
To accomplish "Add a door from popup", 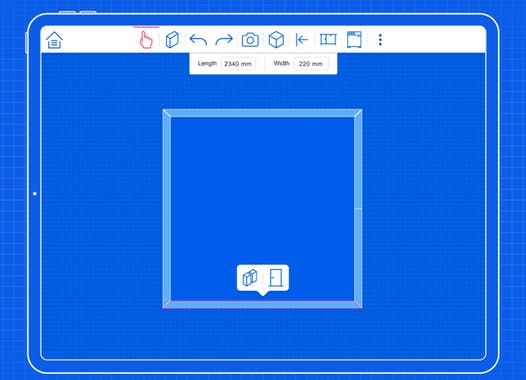I will click(276, 278).
